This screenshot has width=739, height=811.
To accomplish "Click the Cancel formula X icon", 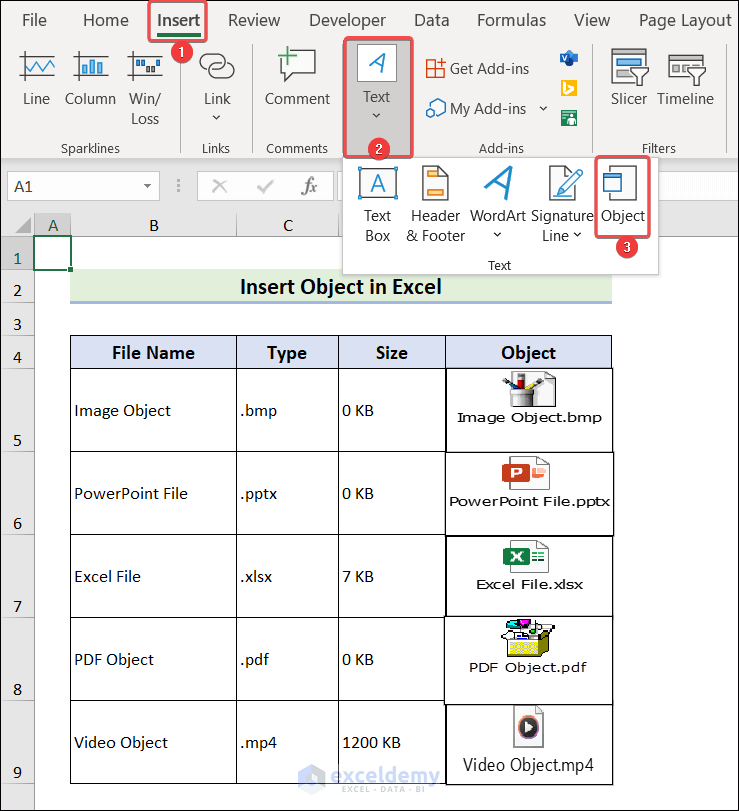I will pyautogui.click(x=219, y=186).
